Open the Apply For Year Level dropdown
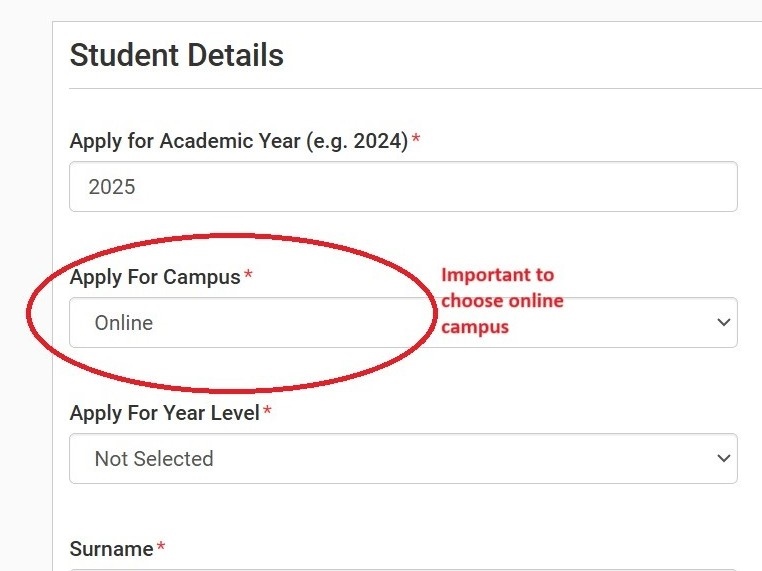Image resolution: width=762 pixels, height=571 pixels. [x=403, y=459]
